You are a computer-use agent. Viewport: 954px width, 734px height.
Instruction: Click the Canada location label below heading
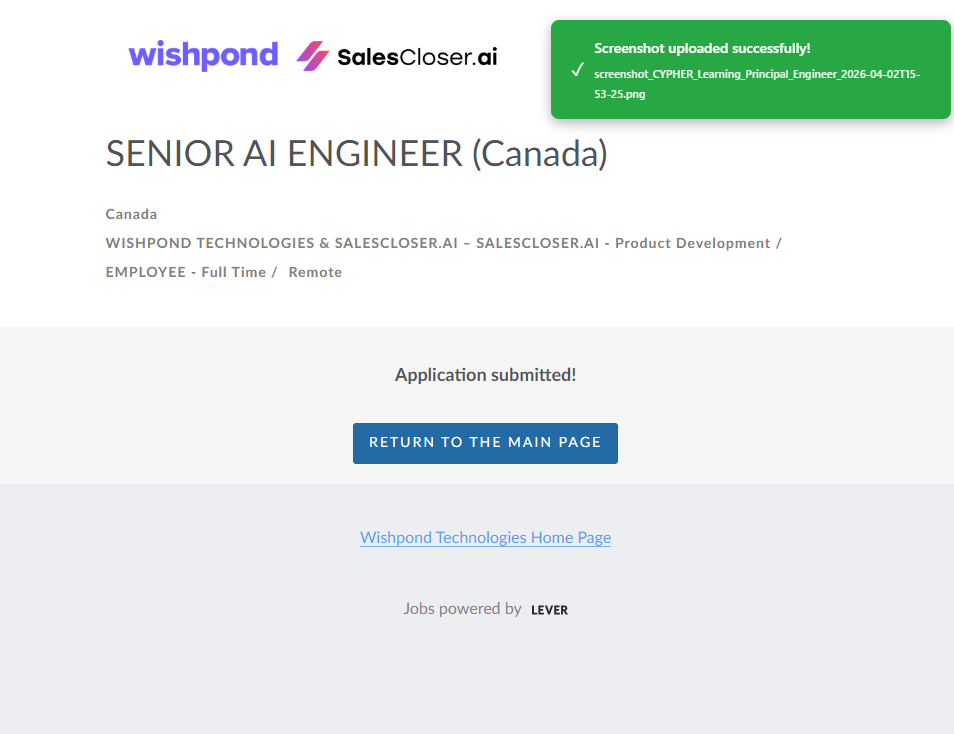click(131, 214)
